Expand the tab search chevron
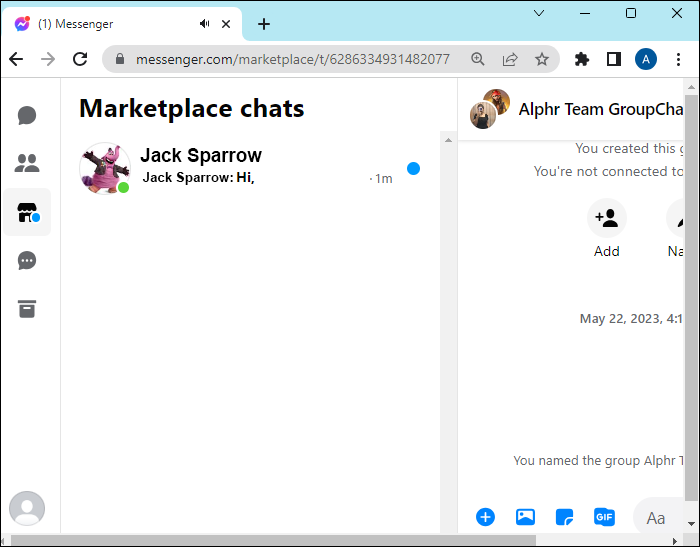700x547 pixels. pyautogui.click(x=539, y=13)
